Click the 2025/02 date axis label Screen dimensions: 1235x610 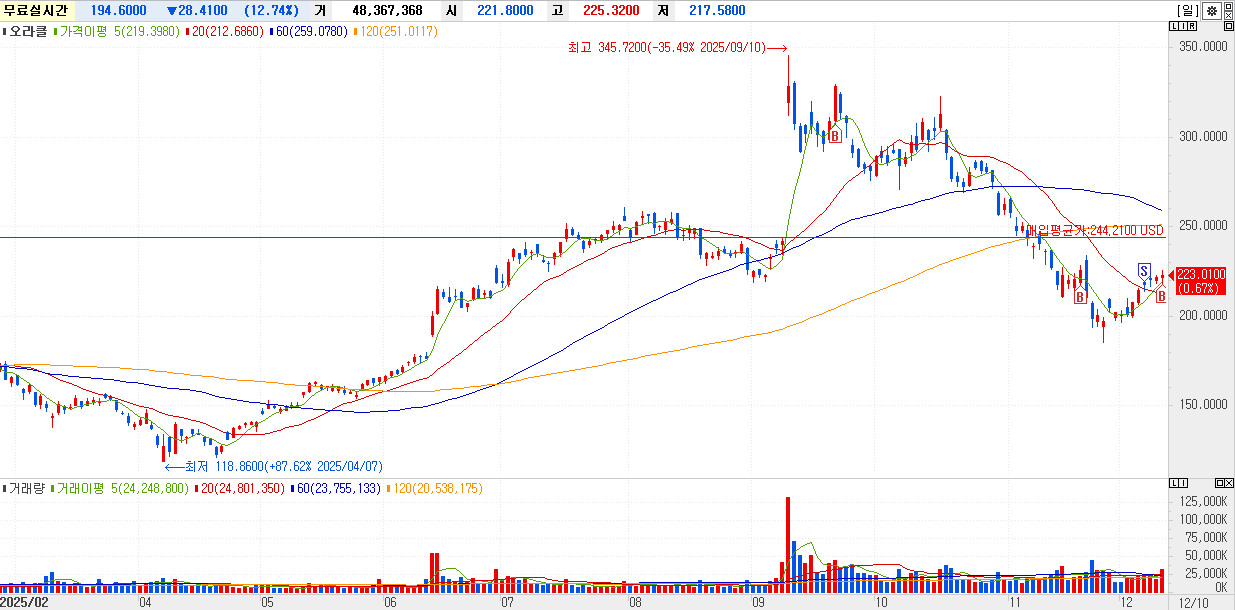pyautogui.click(x=25, y=602)
